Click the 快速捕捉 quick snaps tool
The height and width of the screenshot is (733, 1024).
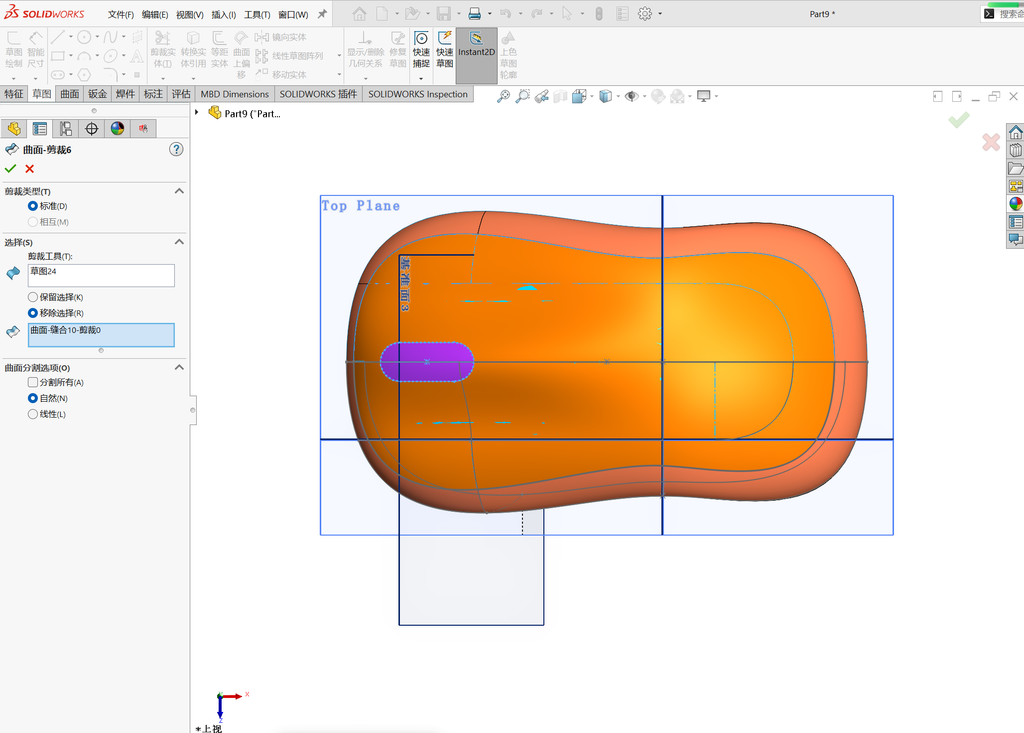(421, 50)
